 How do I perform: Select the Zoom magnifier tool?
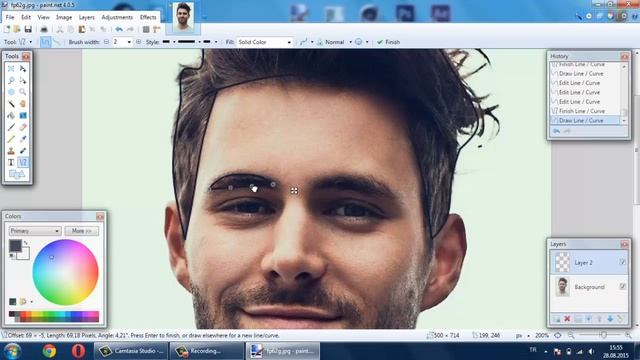pyautogui.click(x=23, y=92)
